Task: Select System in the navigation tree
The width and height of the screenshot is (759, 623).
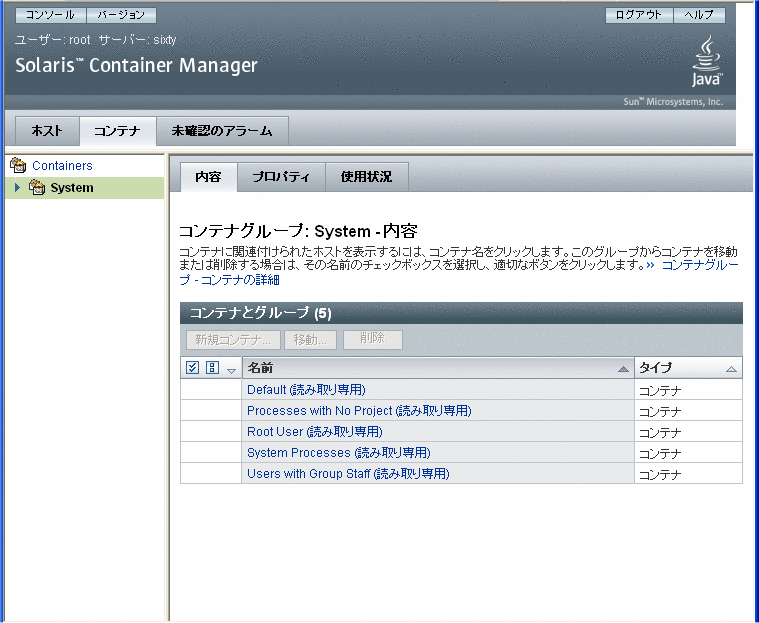Action: point(72,187)
